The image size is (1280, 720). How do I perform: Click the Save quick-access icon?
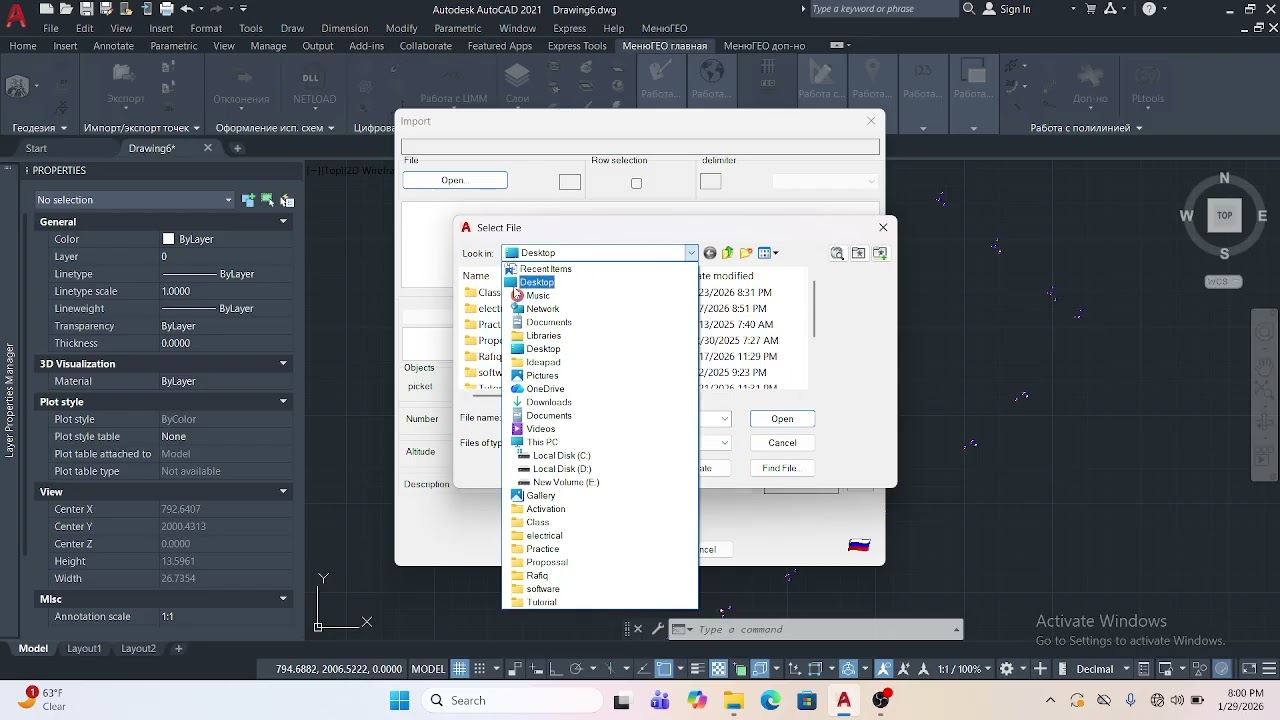point(87,9)
